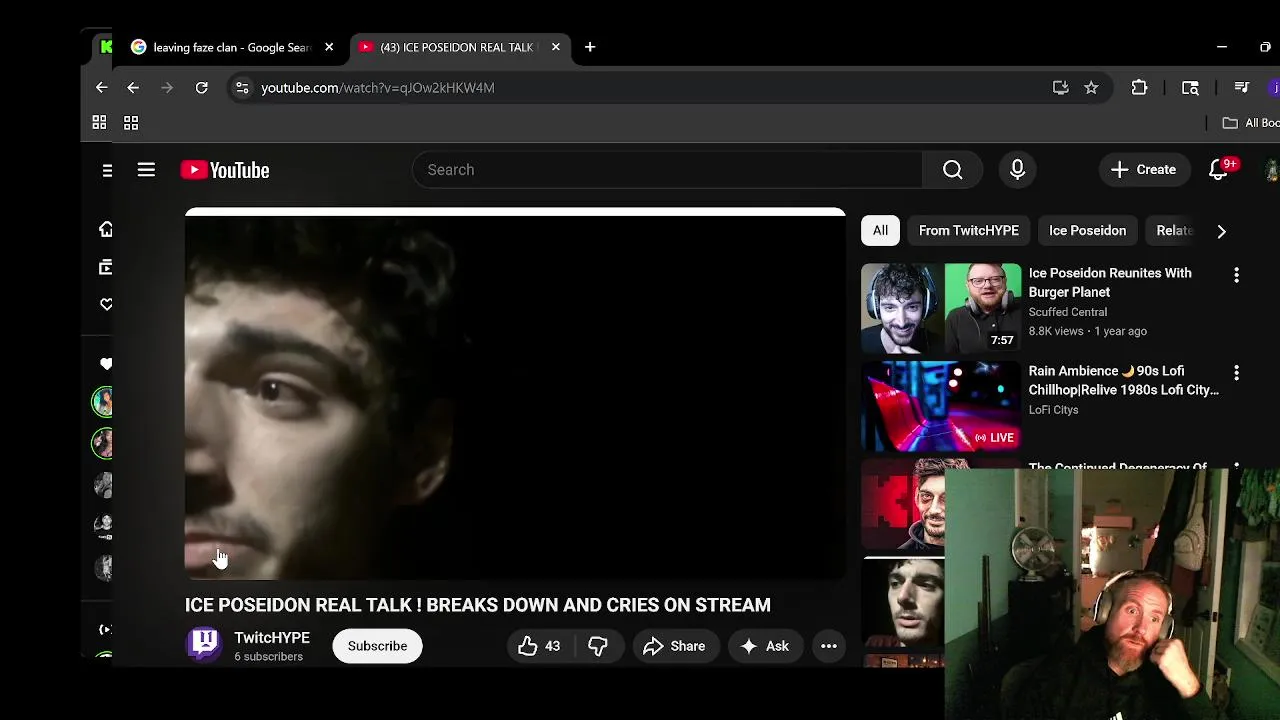Click the install app icon in address bar
The height and width of the screenshot is (720, 1280).
point(1061,88)
